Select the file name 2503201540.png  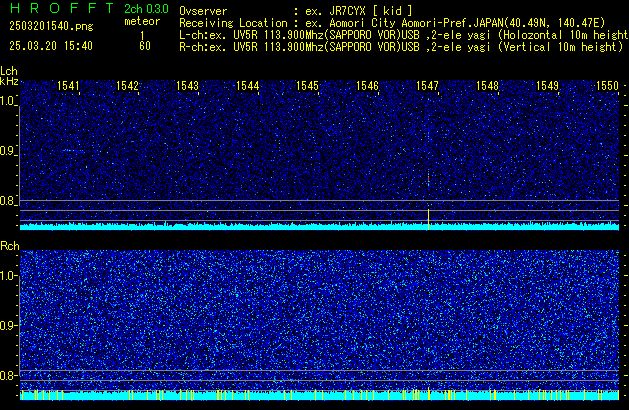coord(51,26)
